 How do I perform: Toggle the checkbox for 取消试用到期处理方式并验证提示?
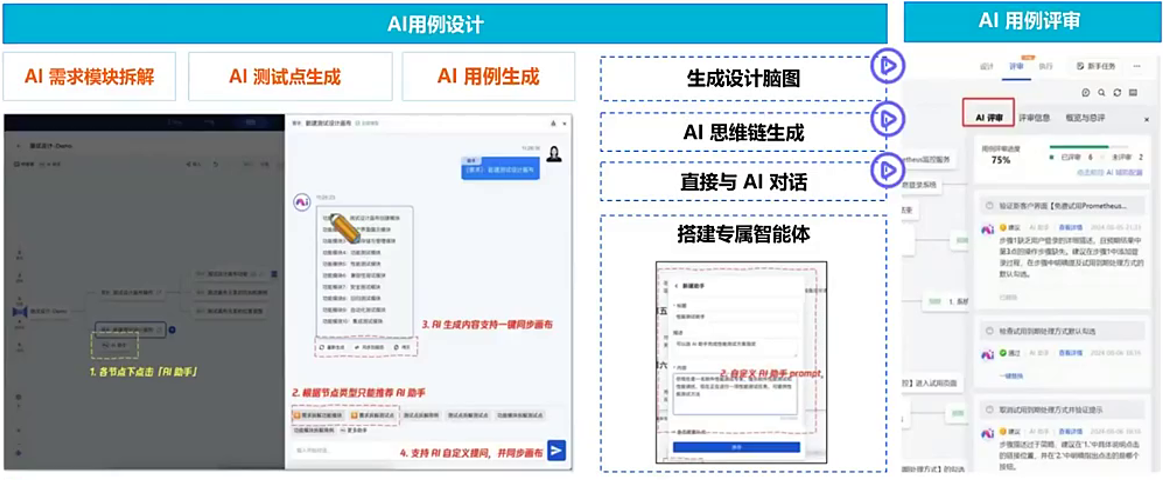coord(989,409)
